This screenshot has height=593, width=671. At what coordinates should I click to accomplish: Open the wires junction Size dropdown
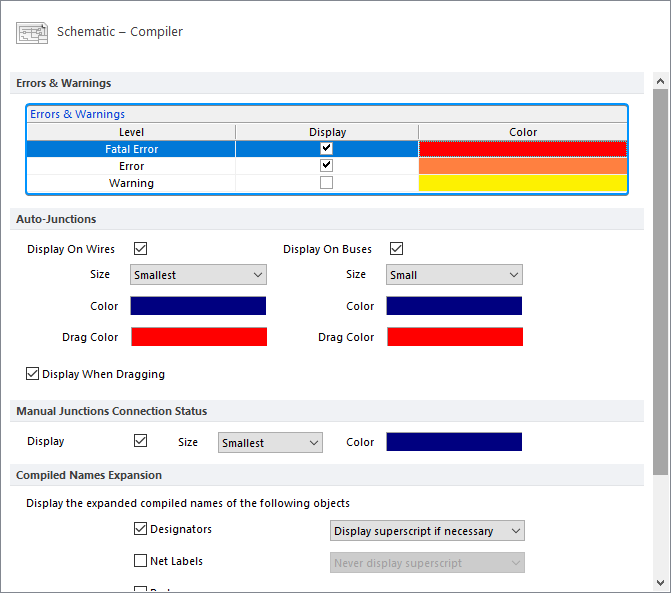[x=198, y=275]
